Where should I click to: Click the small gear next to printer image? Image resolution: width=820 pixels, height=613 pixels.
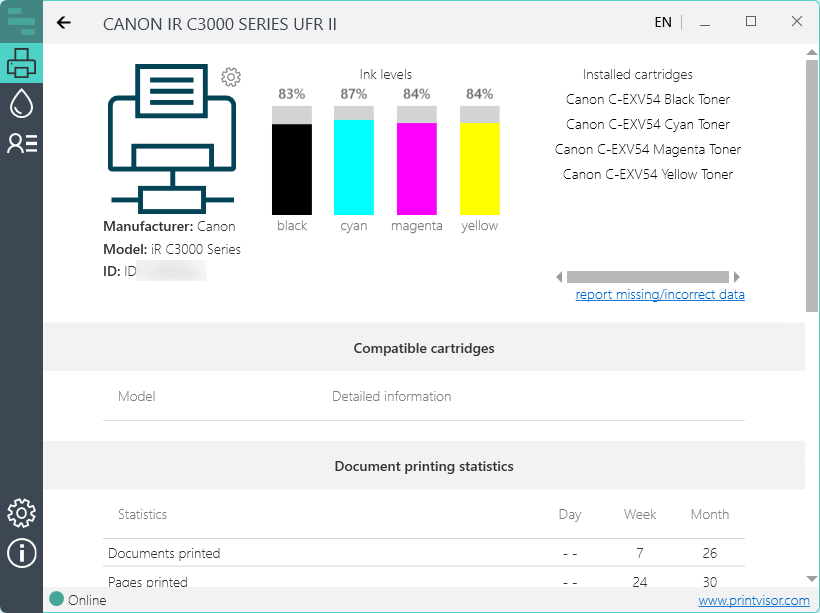[x=231, y=77]
